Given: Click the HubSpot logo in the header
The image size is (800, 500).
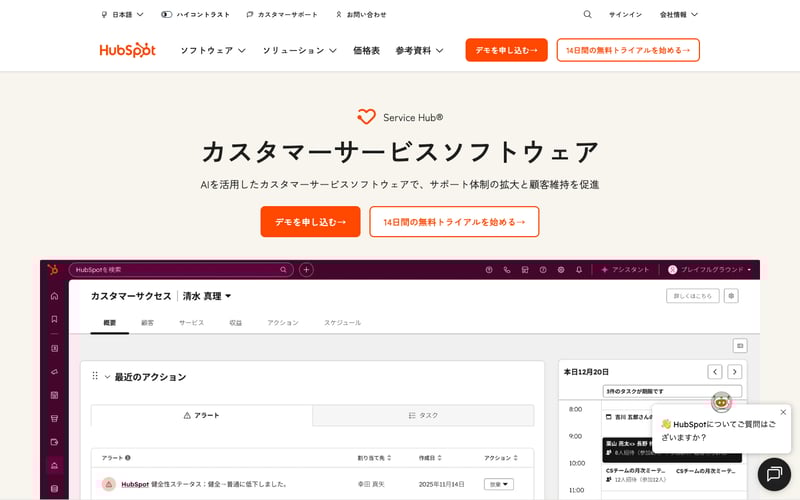Looking at the screenshot, I should (x=128, y=50).
